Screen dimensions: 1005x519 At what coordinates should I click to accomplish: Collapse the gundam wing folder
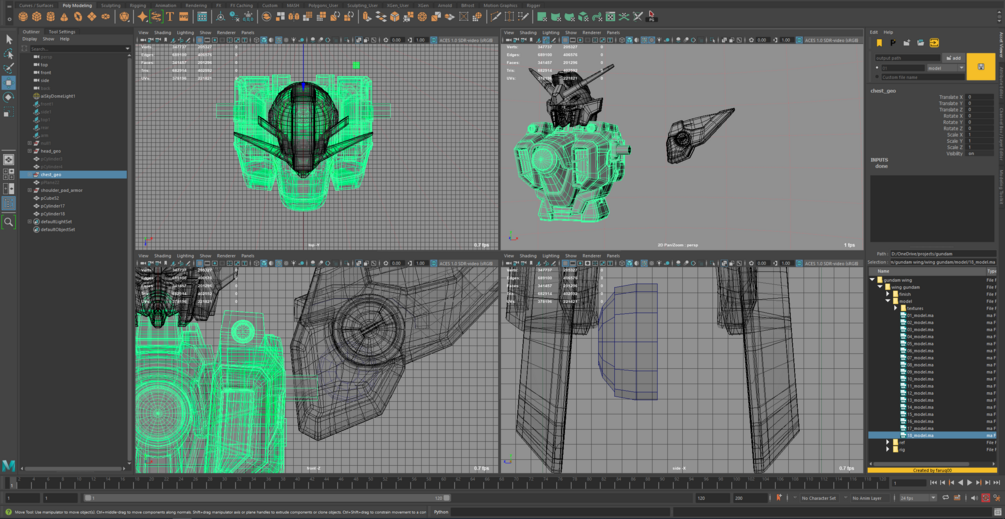click(x=872, y=280)
